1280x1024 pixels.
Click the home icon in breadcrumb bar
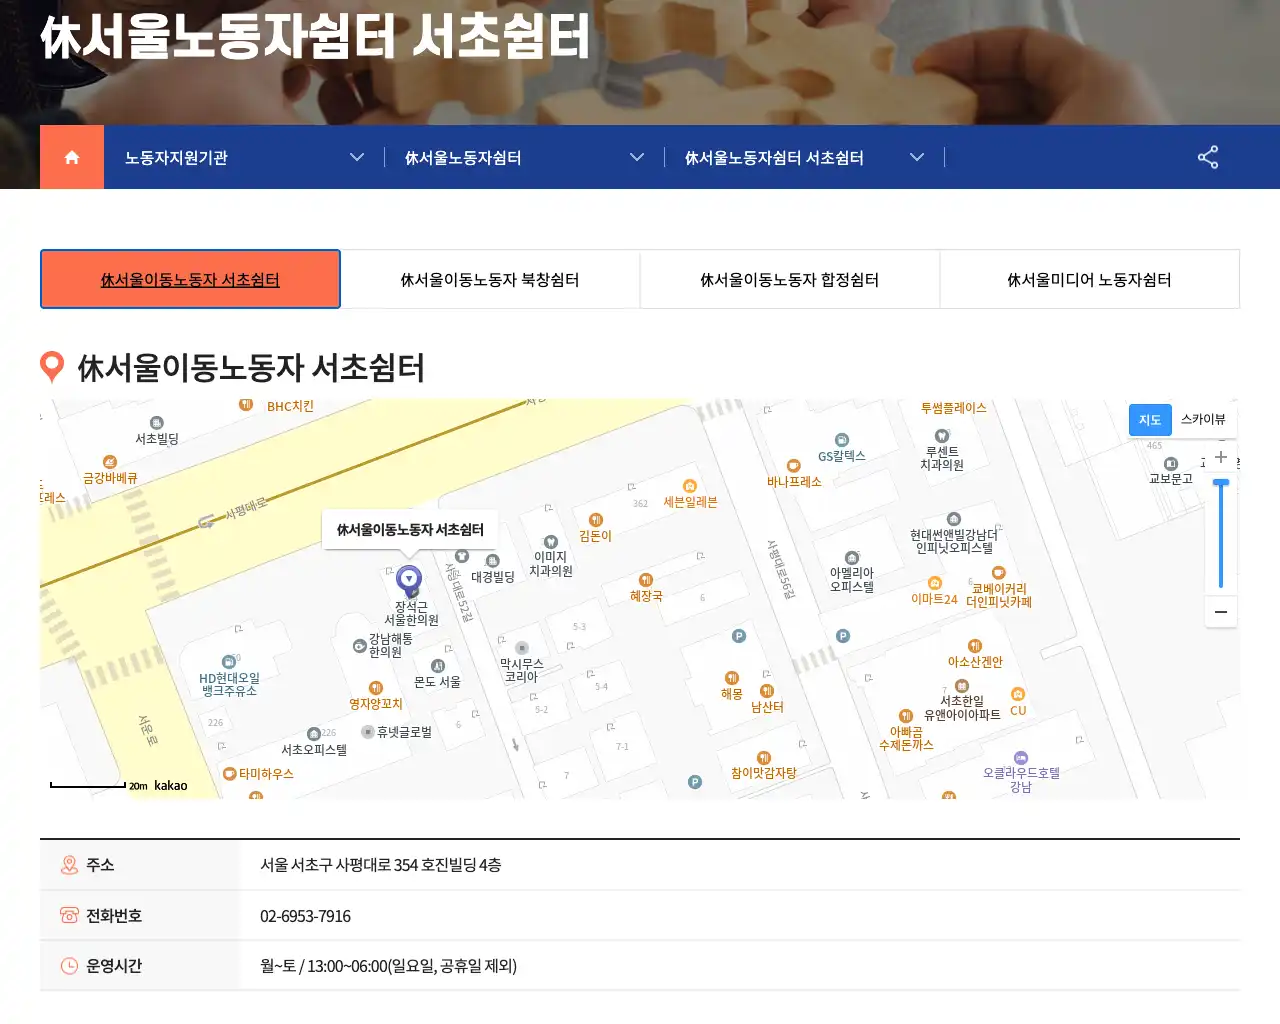point(72,157)
